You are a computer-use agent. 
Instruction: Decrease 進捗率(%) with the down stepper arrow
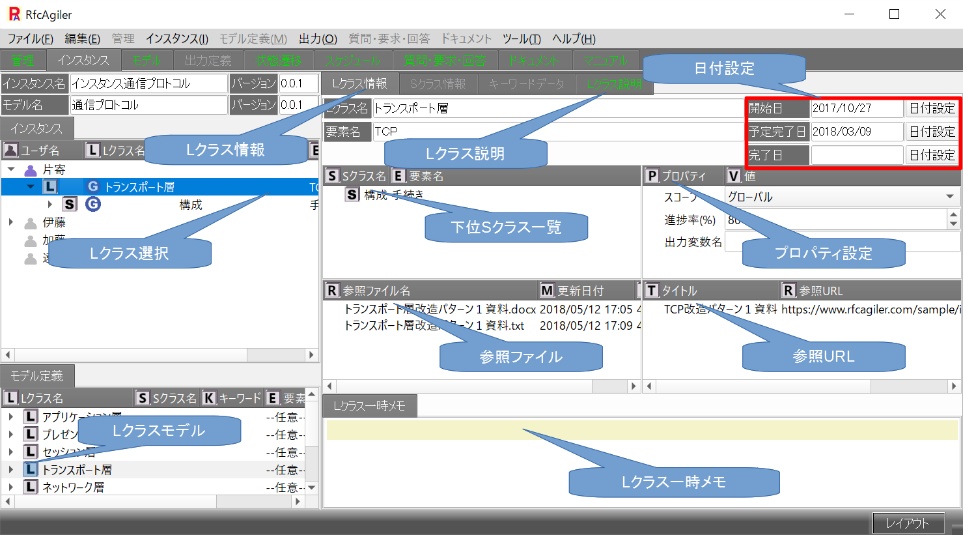coord(953,224)
